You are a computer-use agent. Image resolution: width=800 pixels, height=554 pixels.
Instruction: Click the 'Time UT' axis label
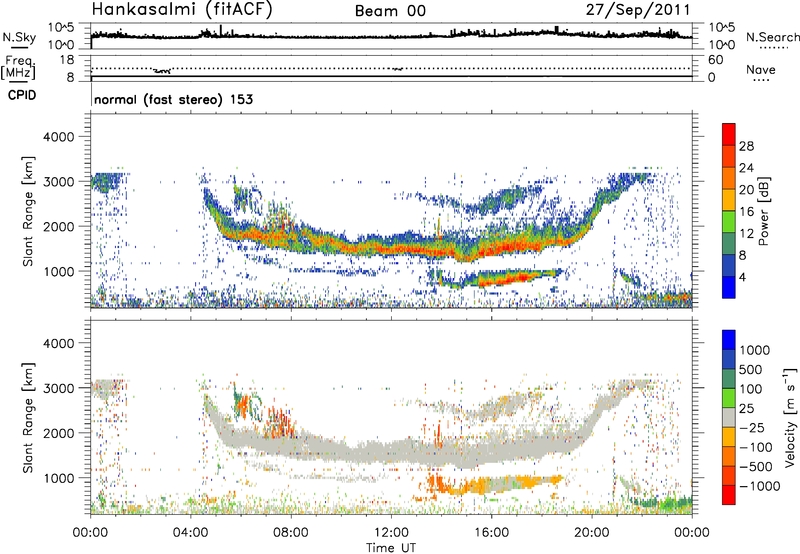(x=391, y=548)
